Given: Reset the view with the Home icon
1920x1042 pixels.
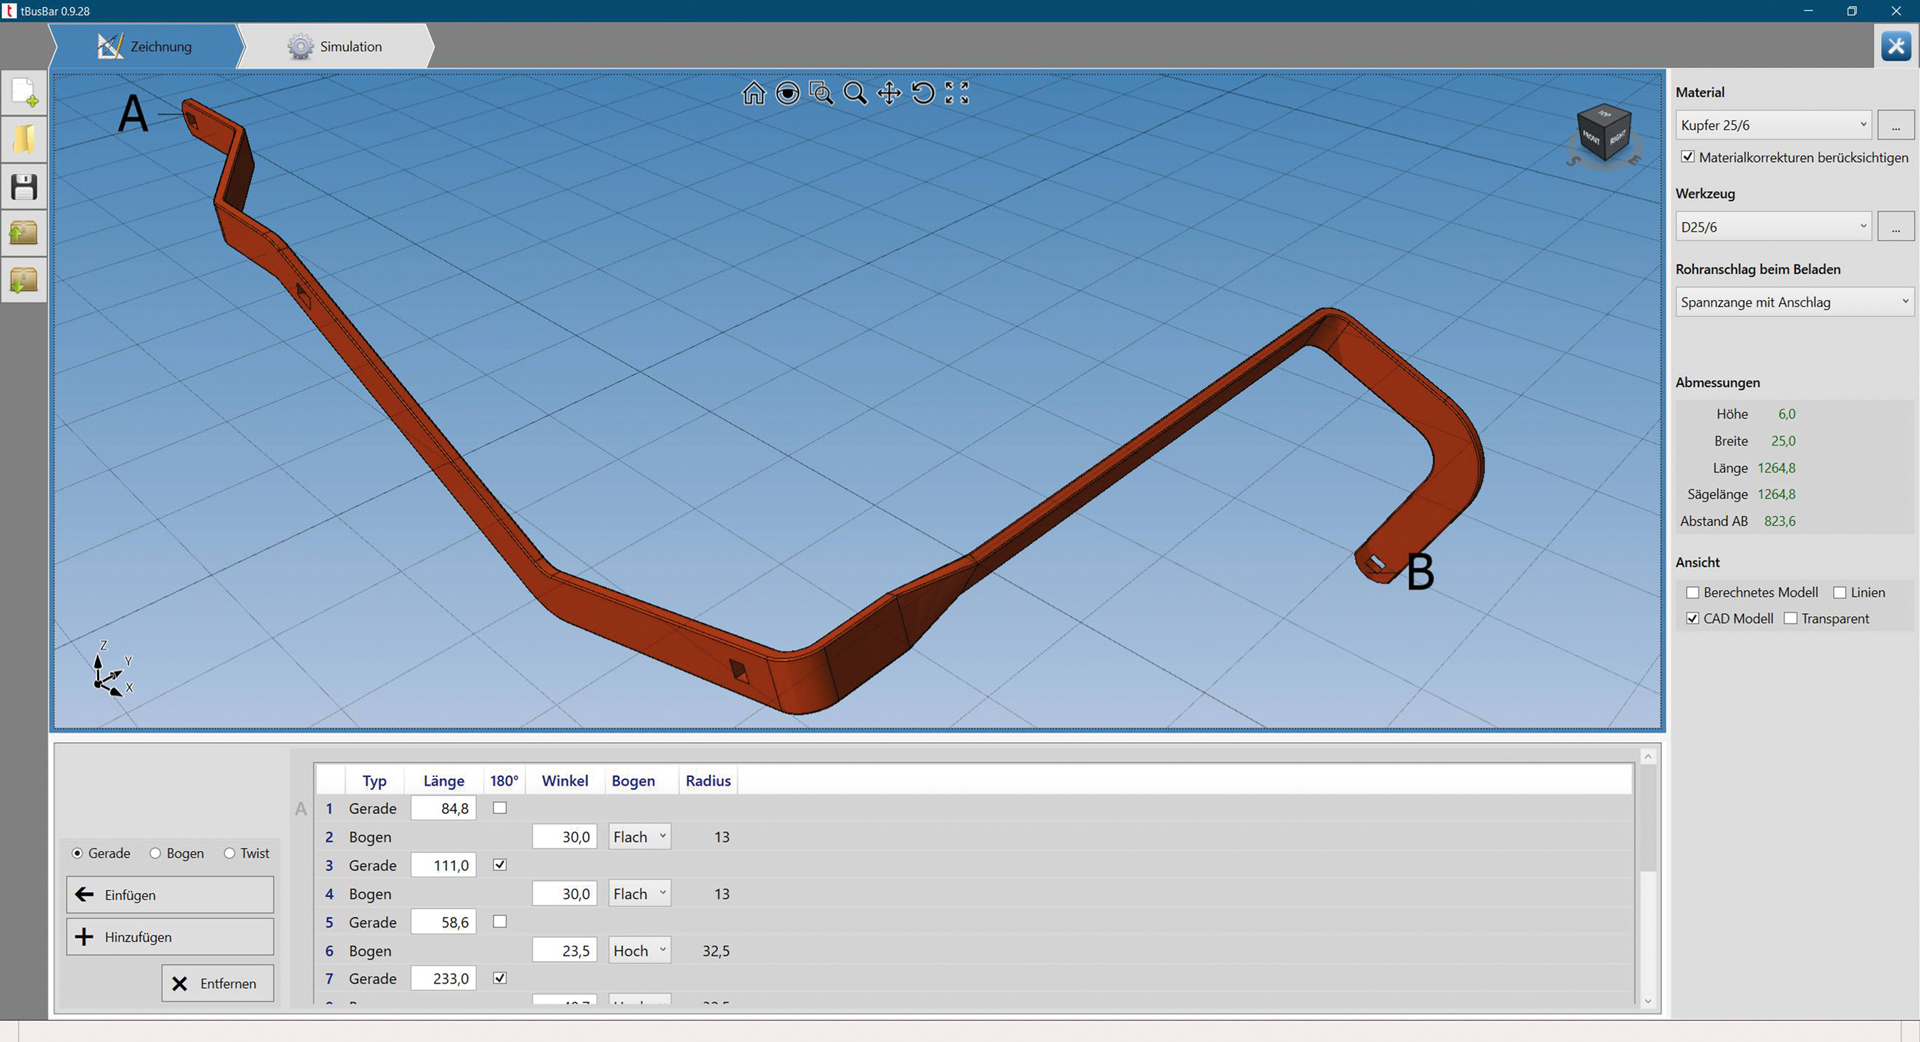Looking at the screenshot, I should [754, 93].
